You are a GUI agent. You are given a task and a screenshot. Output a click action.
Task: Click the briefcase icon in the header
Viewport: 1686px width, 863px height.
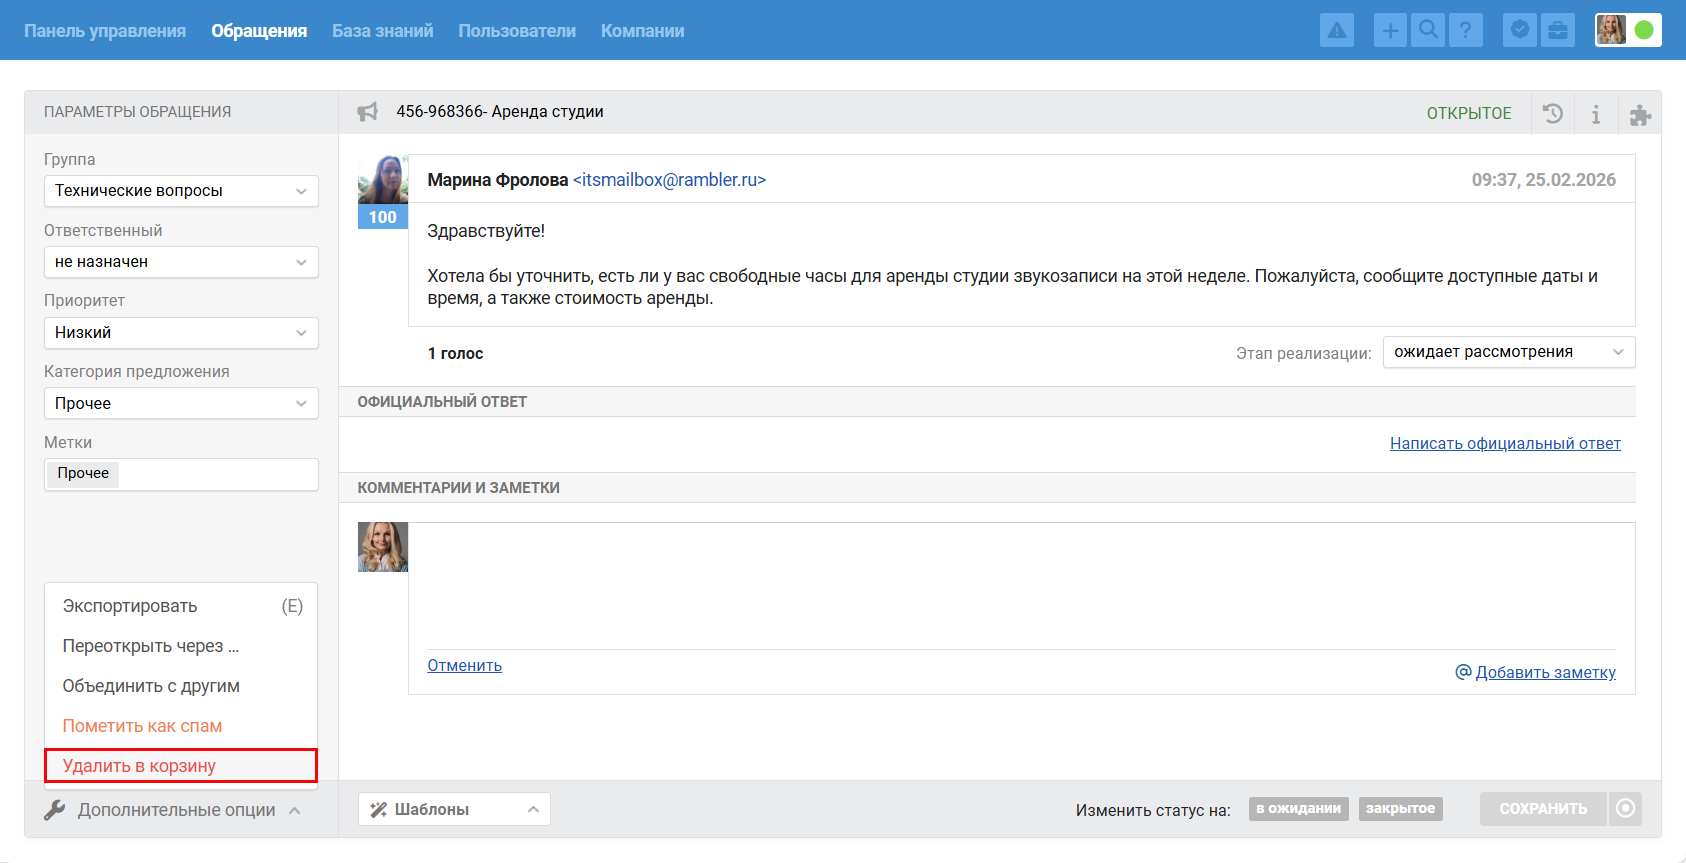pyautogui.click(x=1558, y=31)
